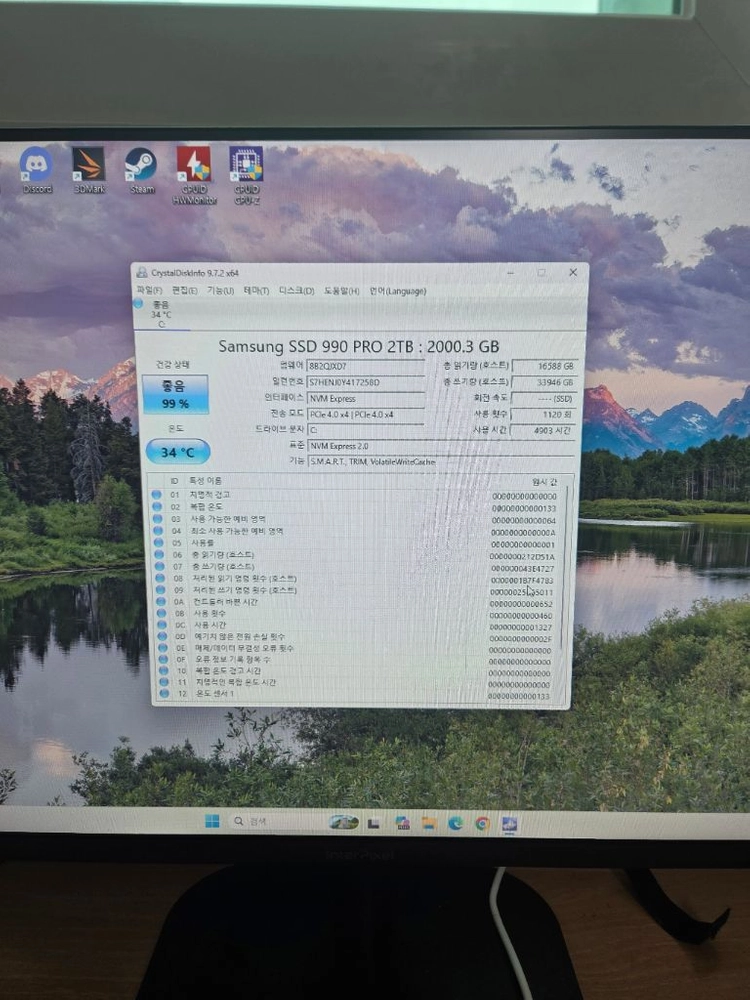Select row 03 사용 가능한 예비 영역
The width and height of the screenshot is (750, 1000).
[356, 519]
